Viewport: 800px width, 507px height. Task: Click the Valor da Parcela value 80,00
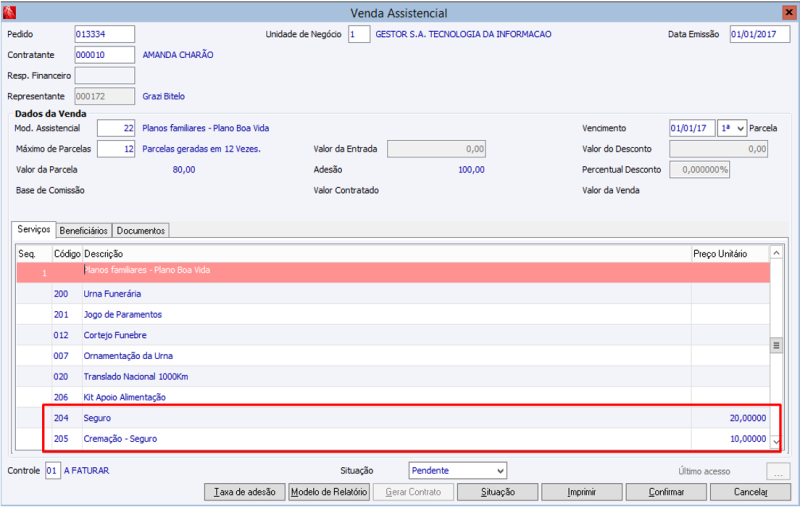coord(184,169)
